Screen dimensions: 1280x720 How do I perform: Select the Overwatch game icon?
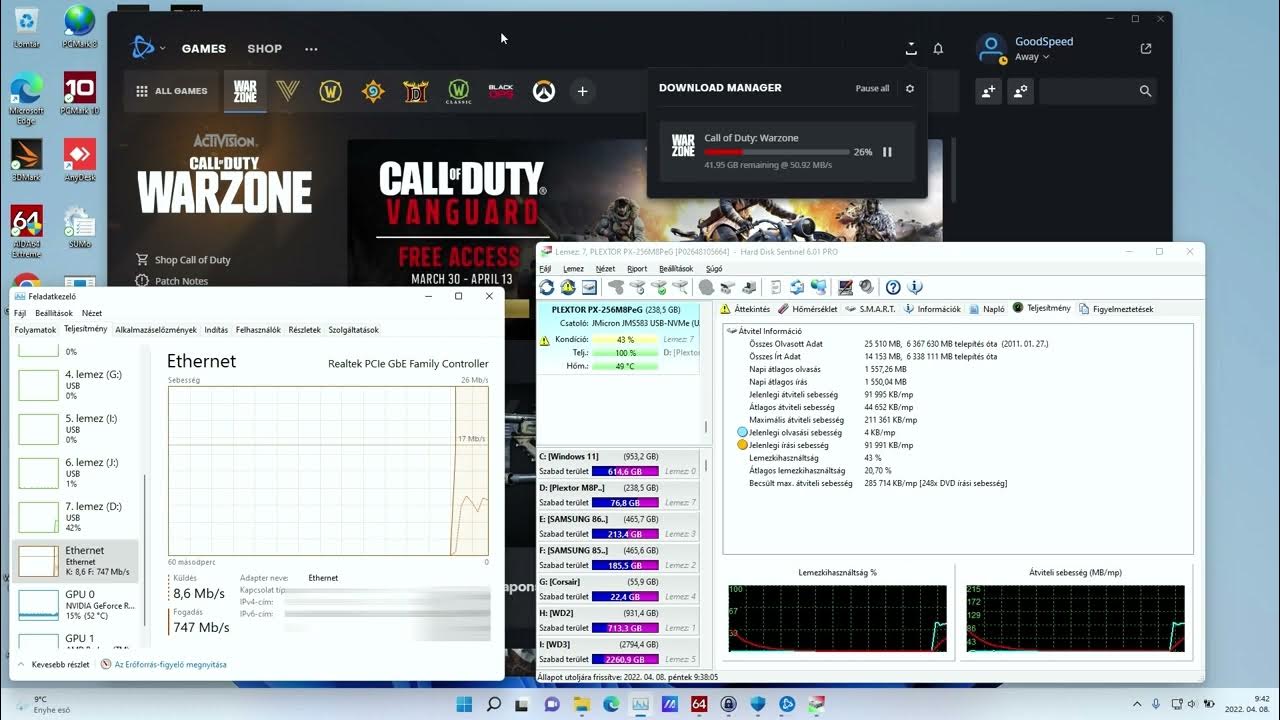click(543, 91)
